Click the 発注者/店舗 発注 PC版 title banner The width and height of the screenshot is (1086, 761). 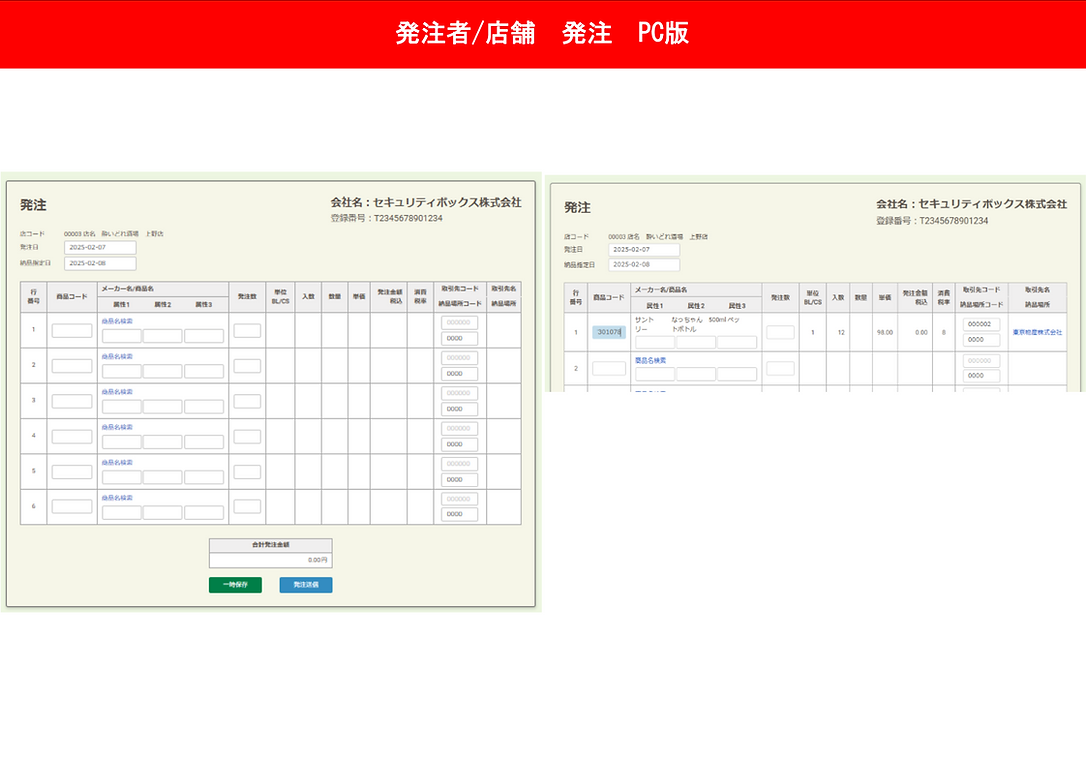click(542, 33)
